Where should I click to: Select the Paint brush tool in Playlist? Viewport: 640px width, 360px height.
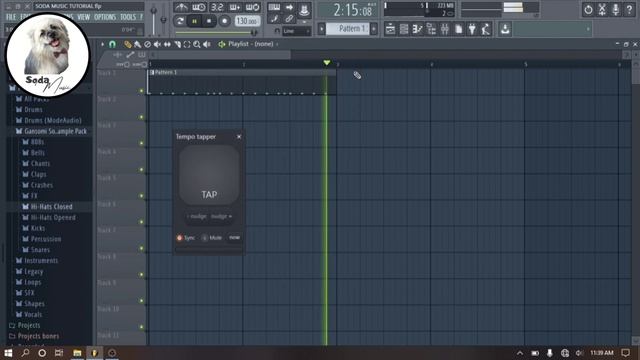138,44
